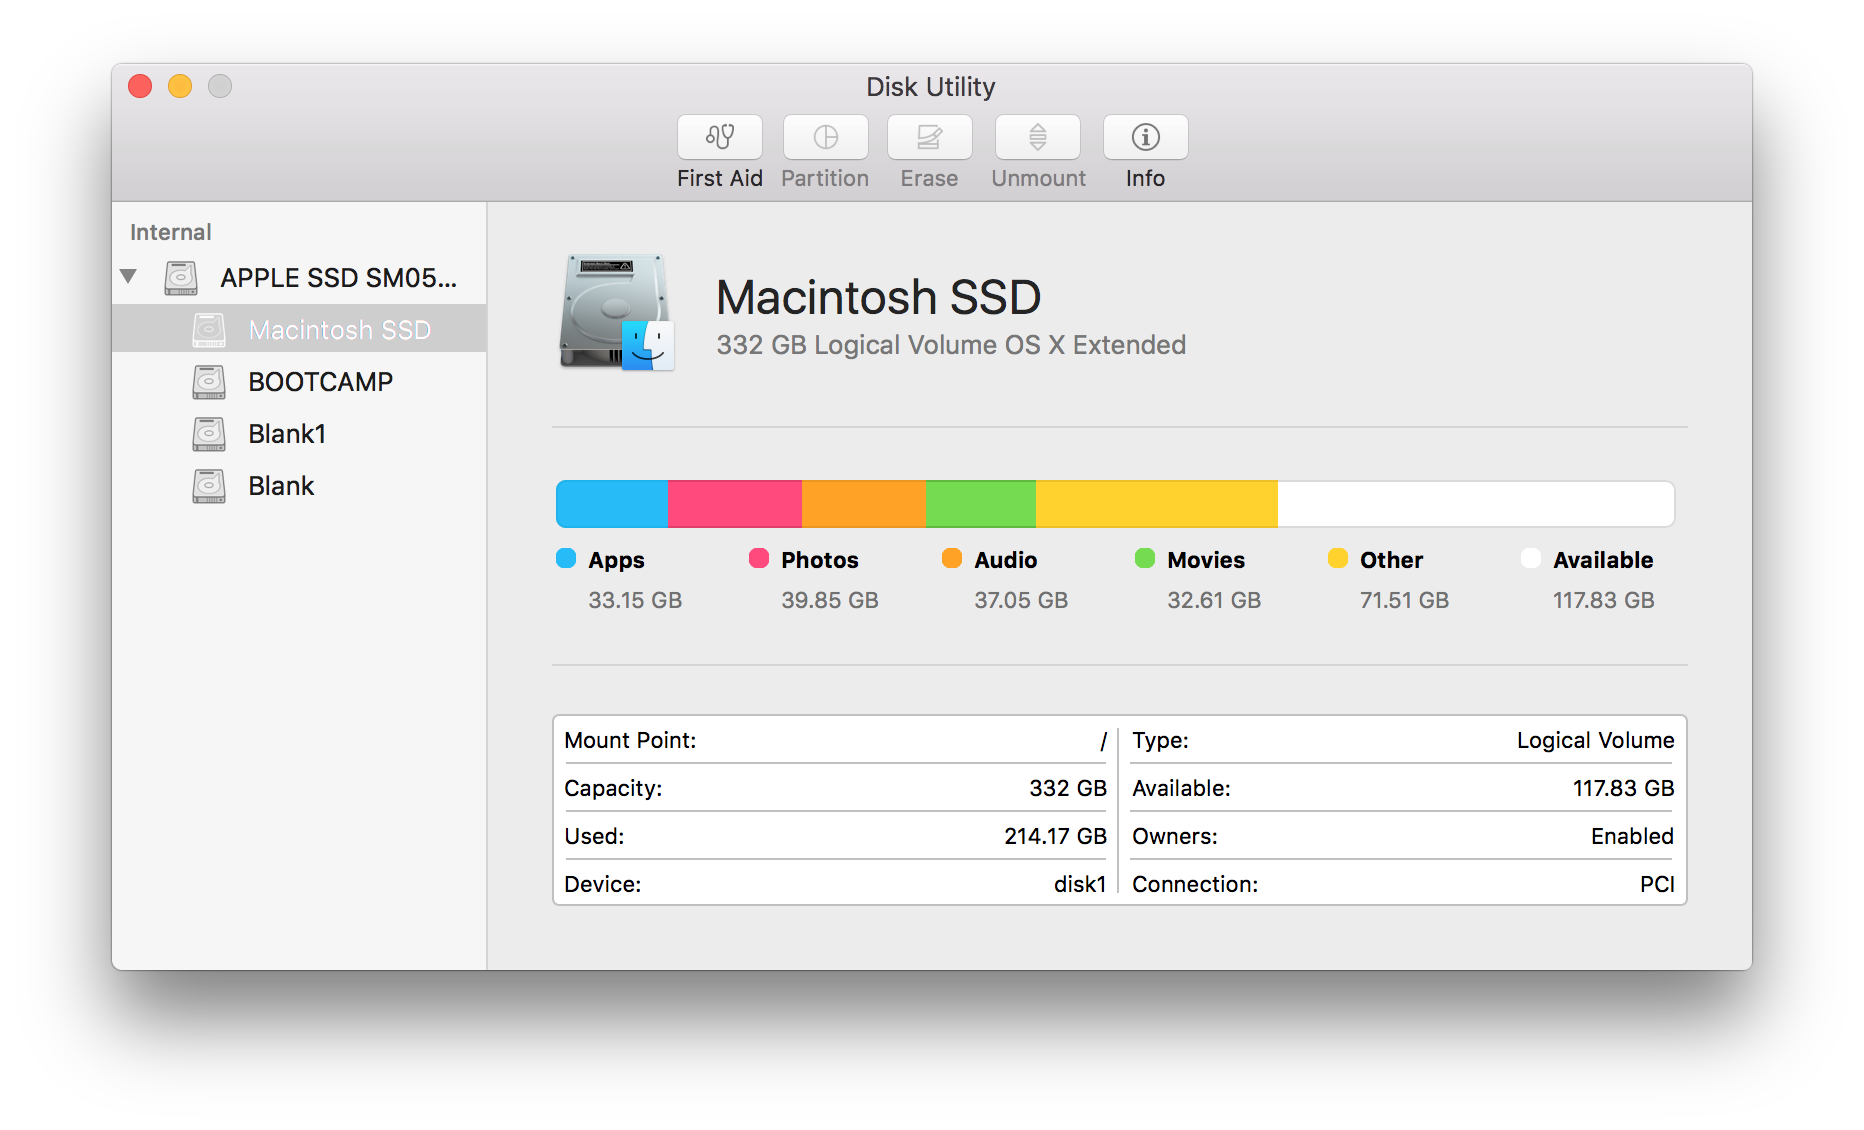Select the APPLE SSD SM05 disk icon

click(x=181, y=278)
